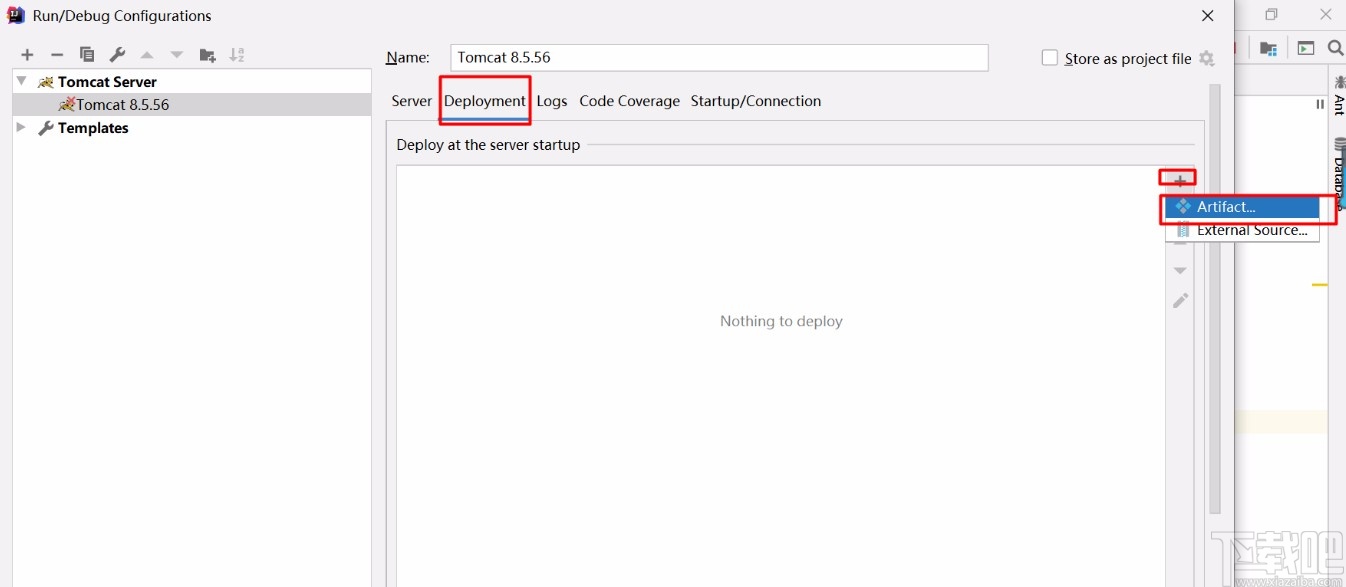The image size is (1346, 587).
Task: Open run templates with the wrench icon
Action: [x=117, y=55]
